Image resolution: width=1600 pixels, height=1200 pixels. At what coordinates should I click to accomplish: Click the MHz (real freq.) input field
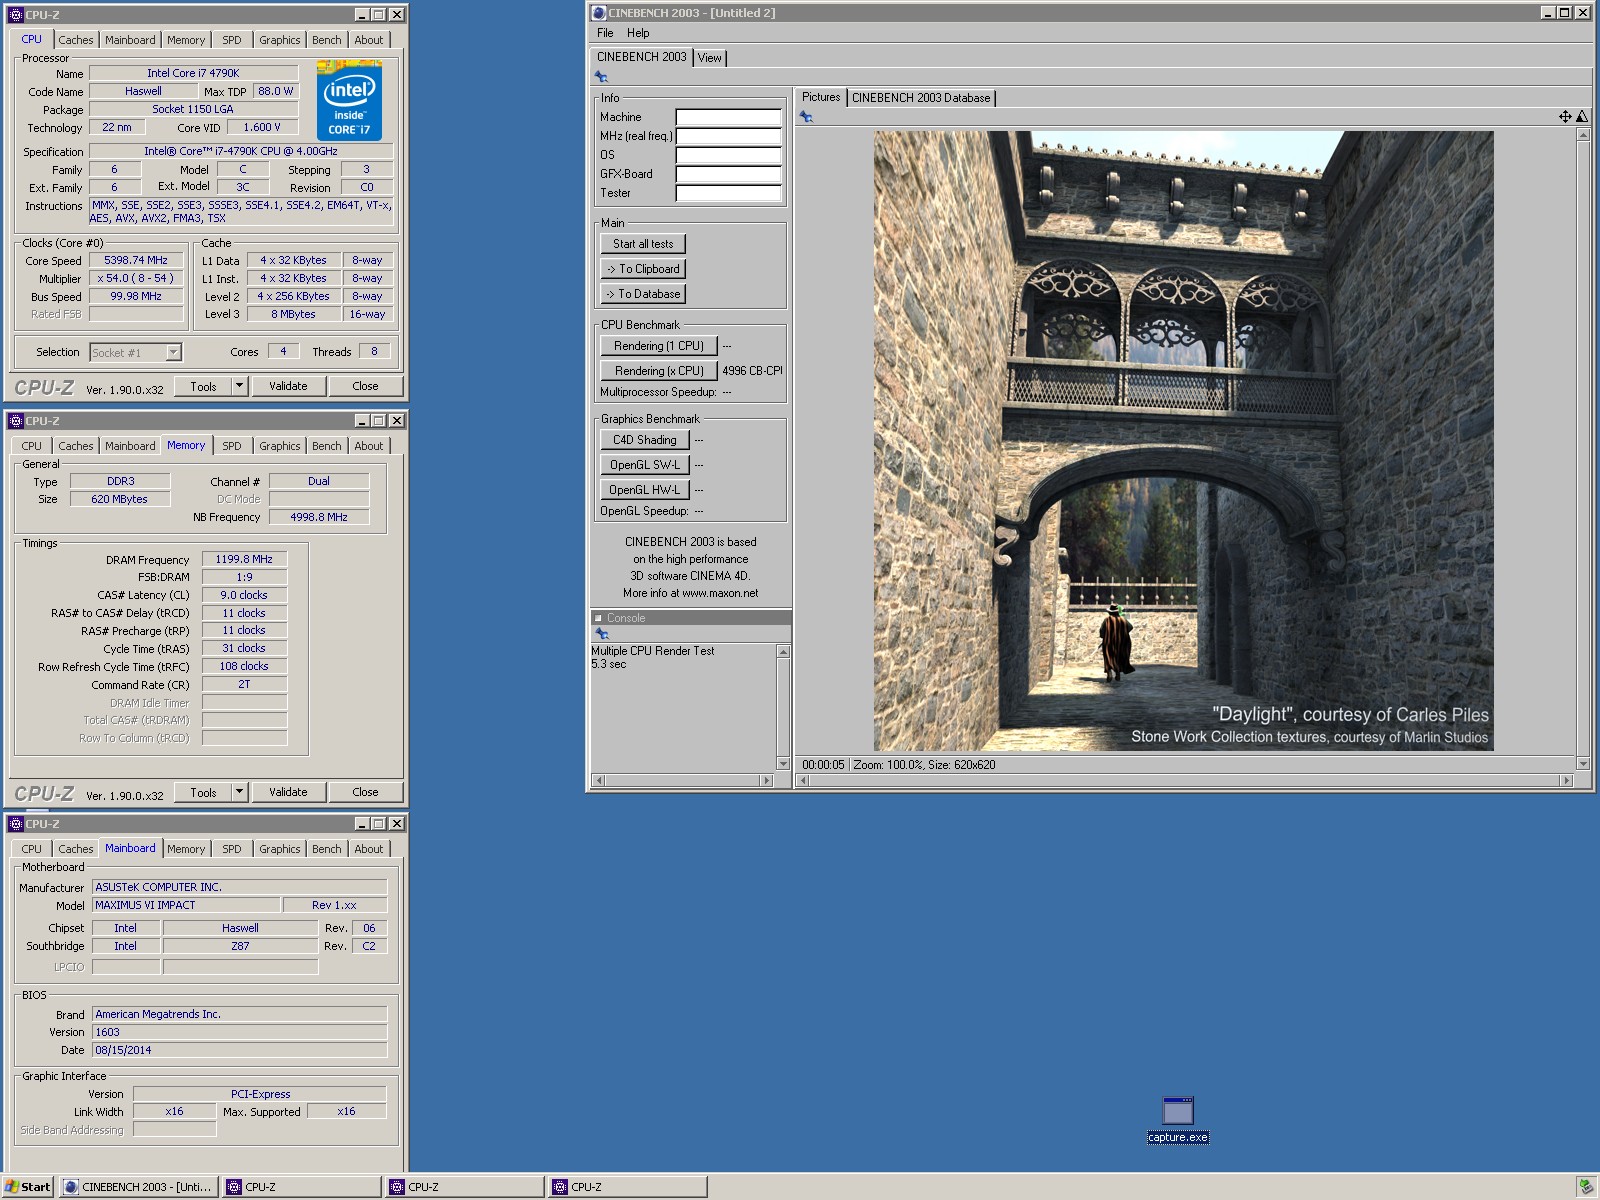point(728,136)
